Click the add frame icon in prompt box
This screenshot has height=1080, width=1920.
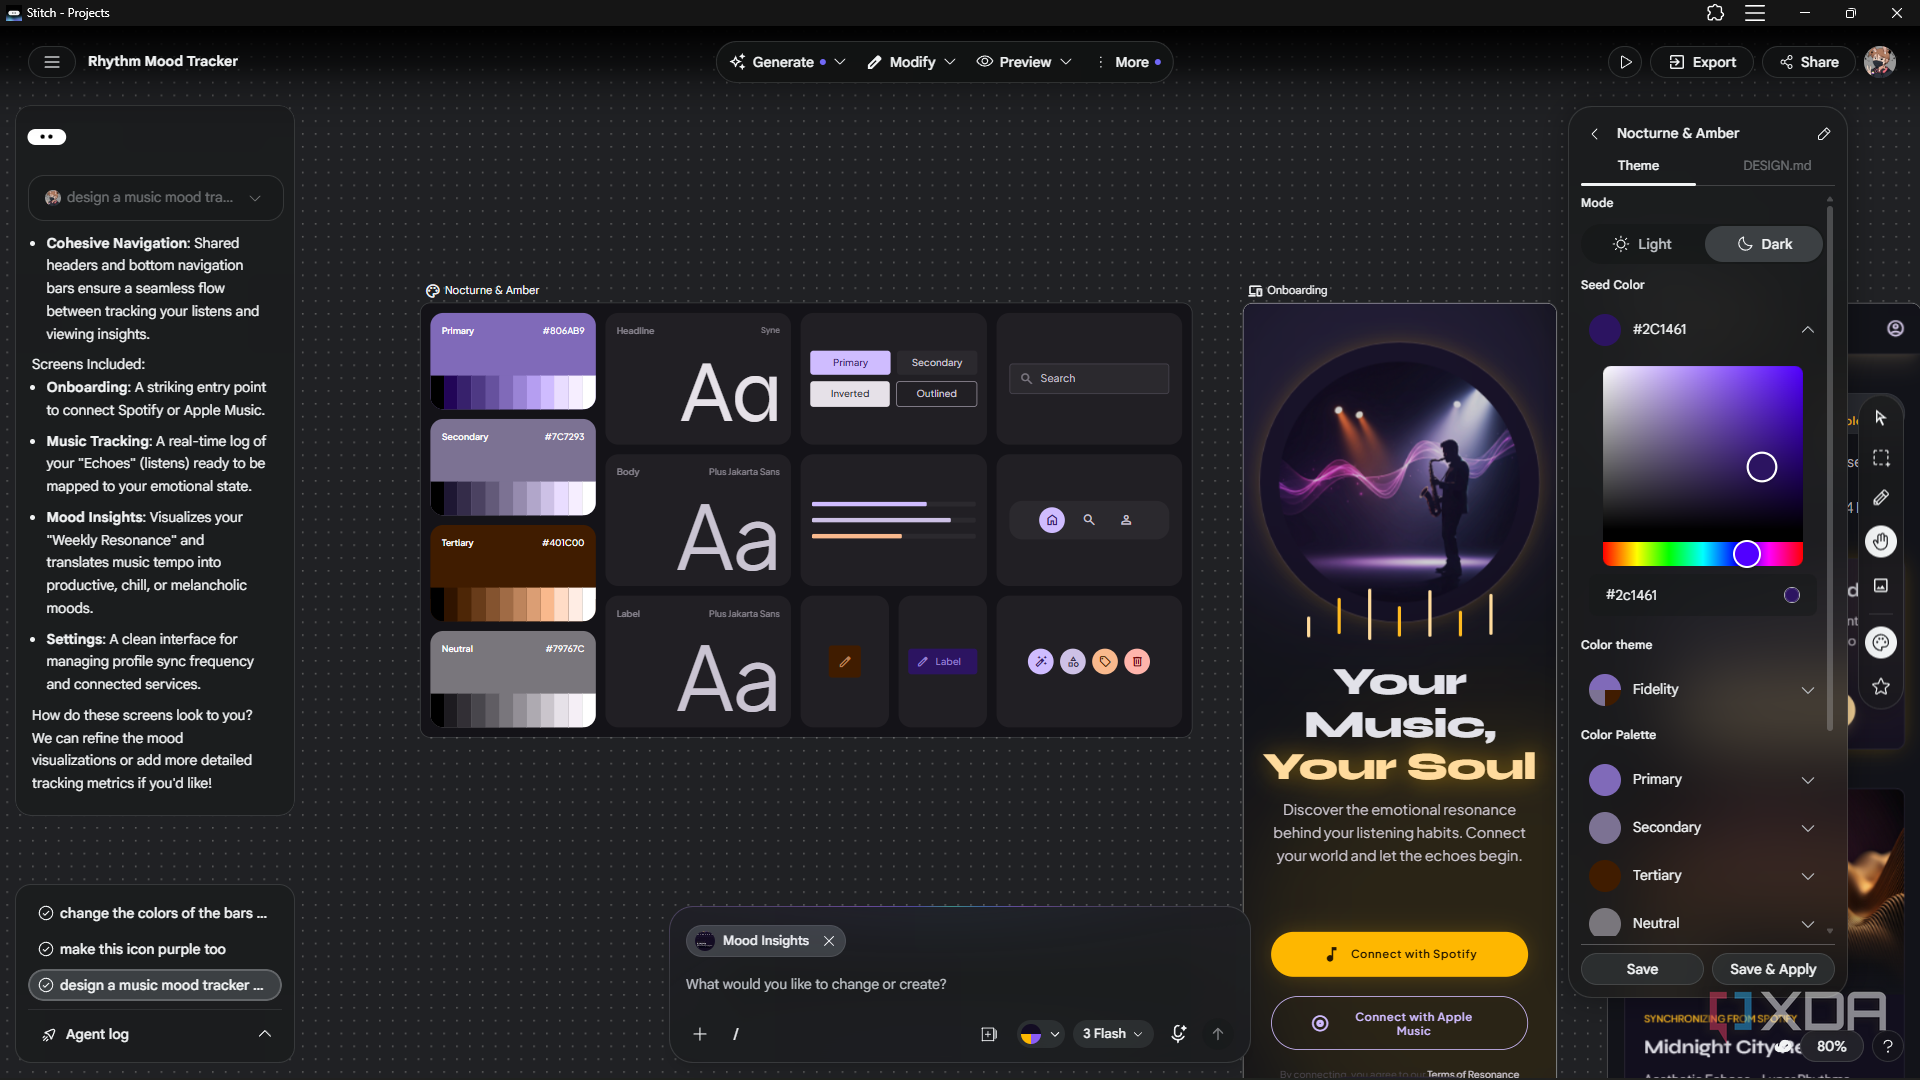tap(989, 1034)
